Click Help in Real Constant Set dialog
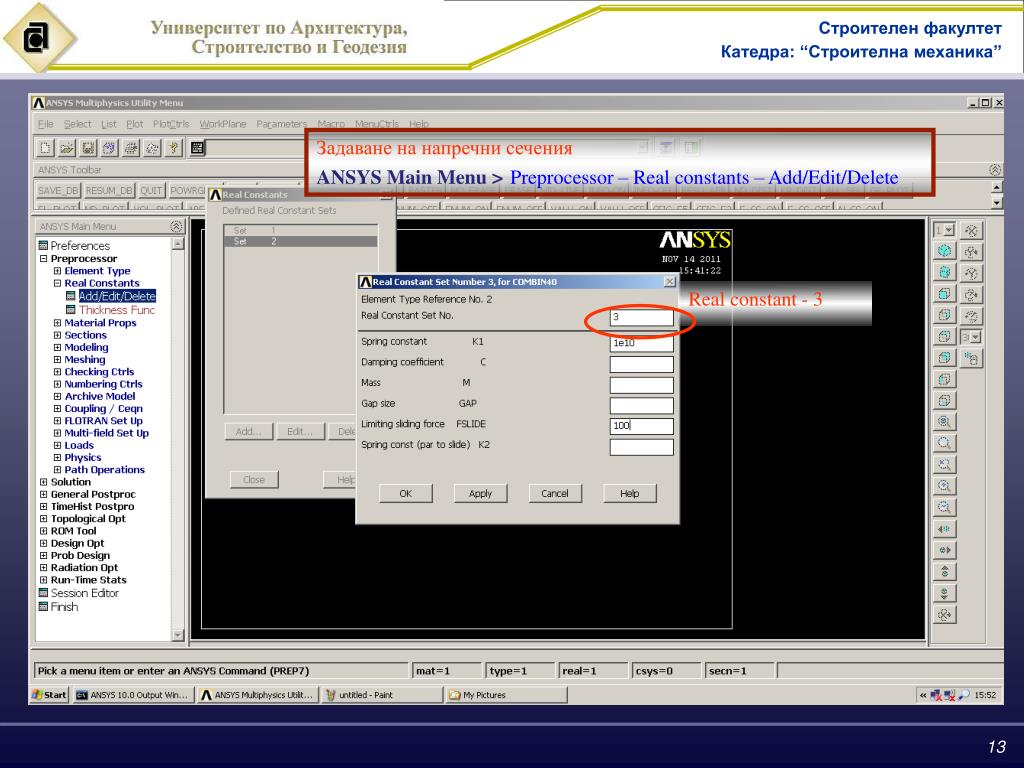 [x=630, y=494]
